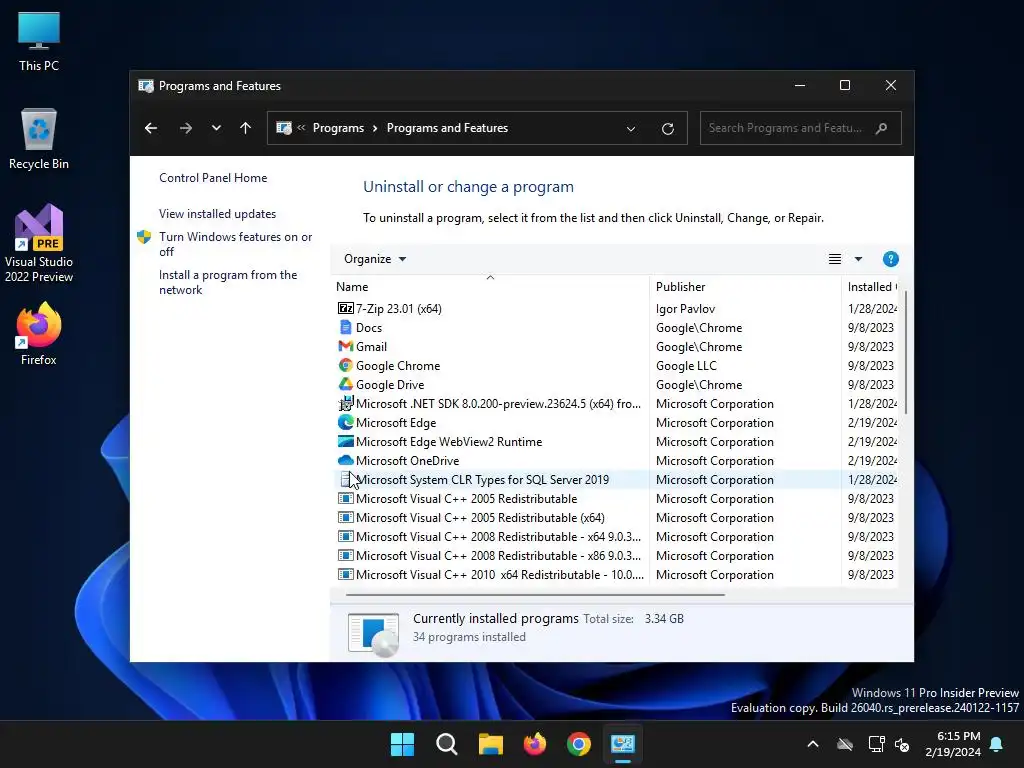
Task: Click Google LLC publisher cell
Action: 686,366
